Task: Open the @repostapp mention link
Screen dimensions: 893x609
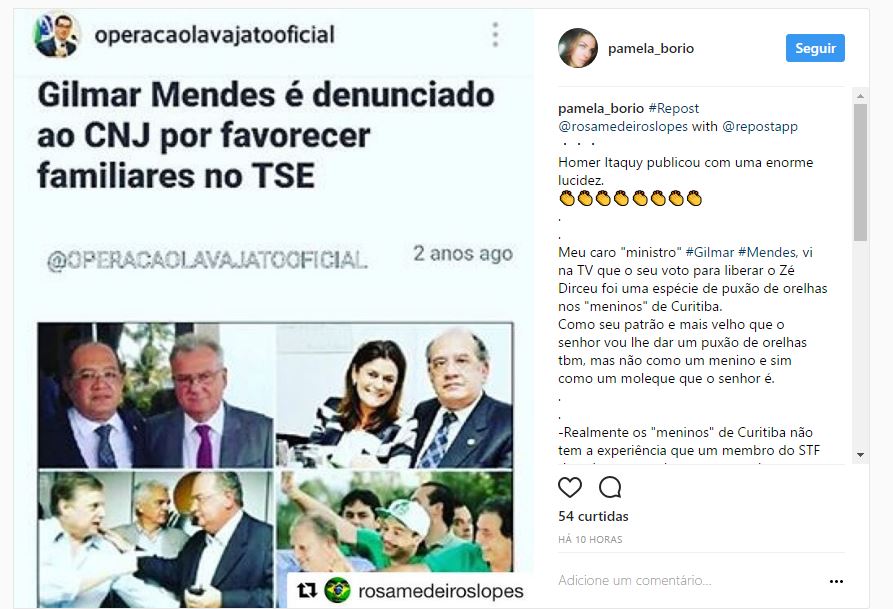Action: click(x=760, y=126)
